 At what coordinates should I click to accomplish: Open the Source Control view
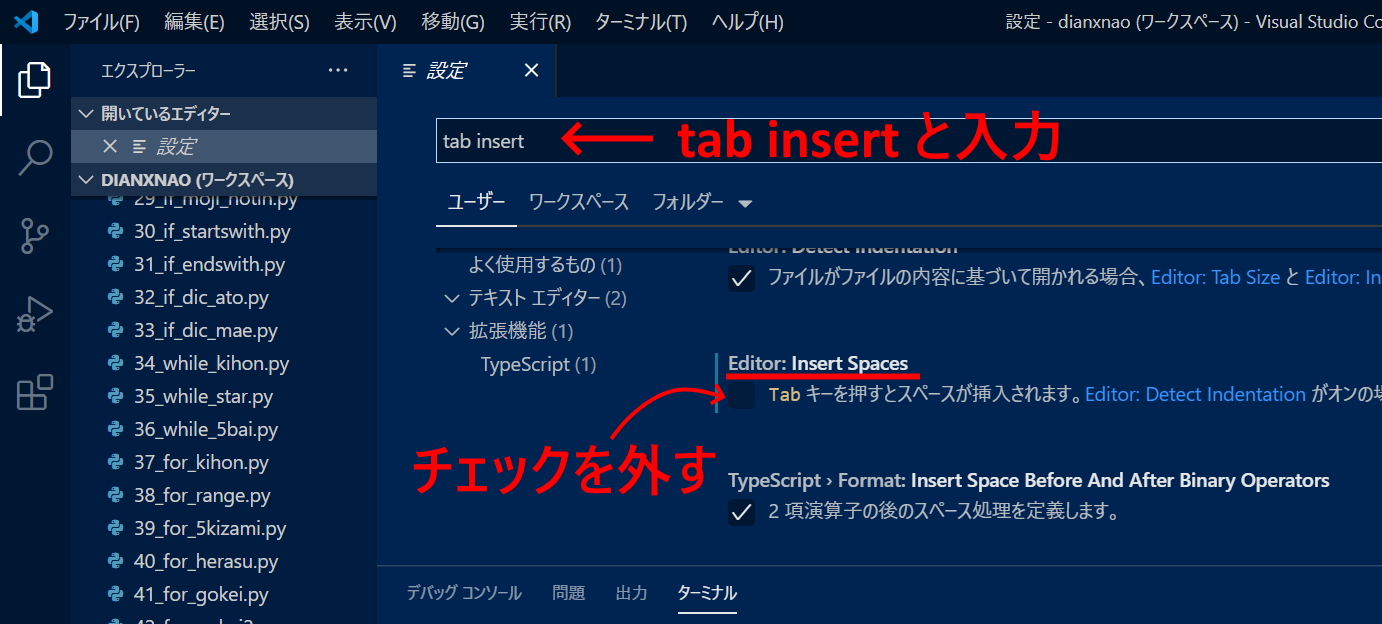[34, 236]
